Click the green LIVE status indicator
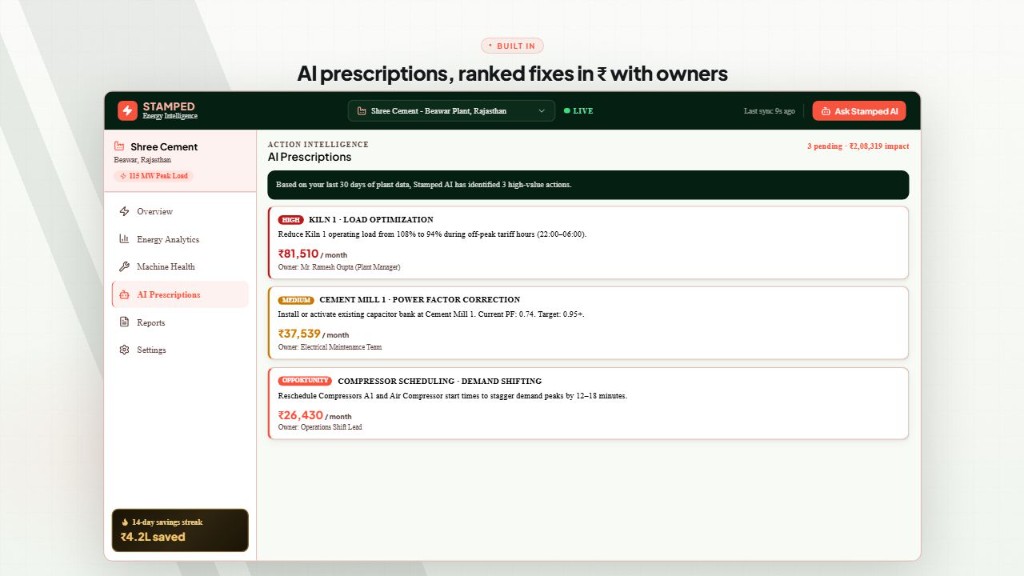 point(579,111)
